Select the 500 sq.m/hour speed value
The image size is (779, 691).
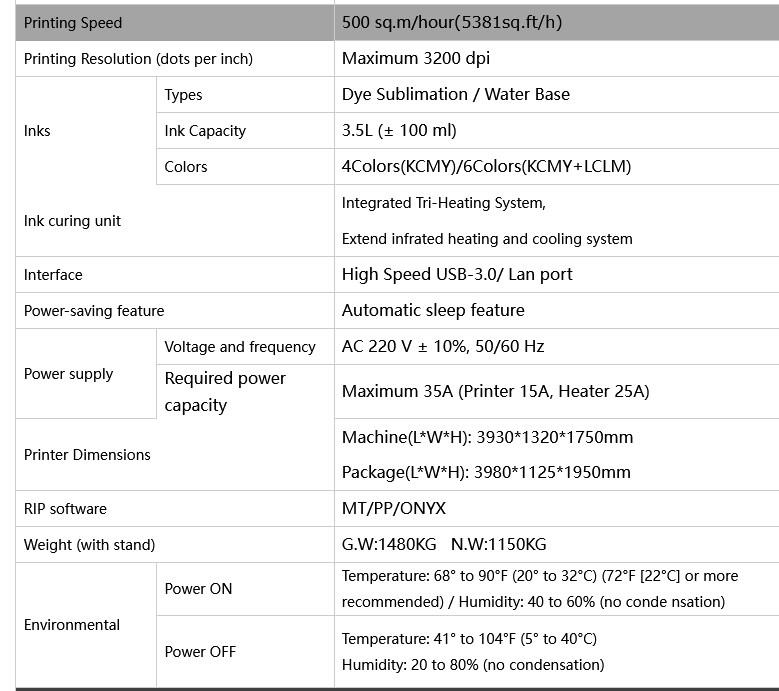coord(452,22)
